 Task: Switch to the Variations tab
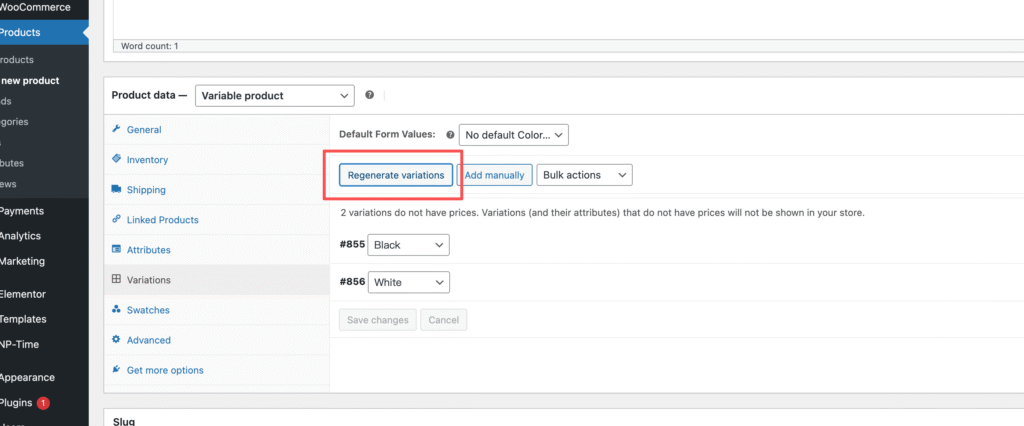tap(148, 280)
